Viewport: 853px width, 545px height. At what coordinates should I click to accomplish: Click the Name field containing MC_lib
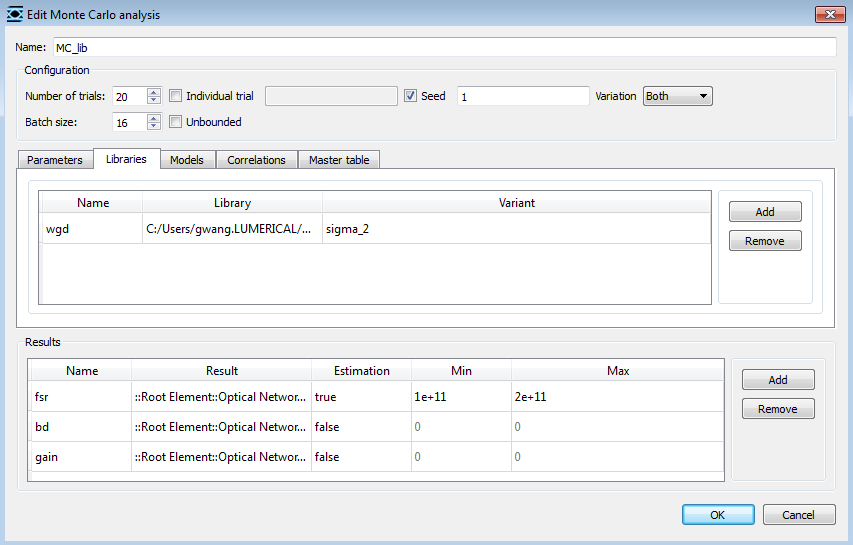[x=444, y=47]
